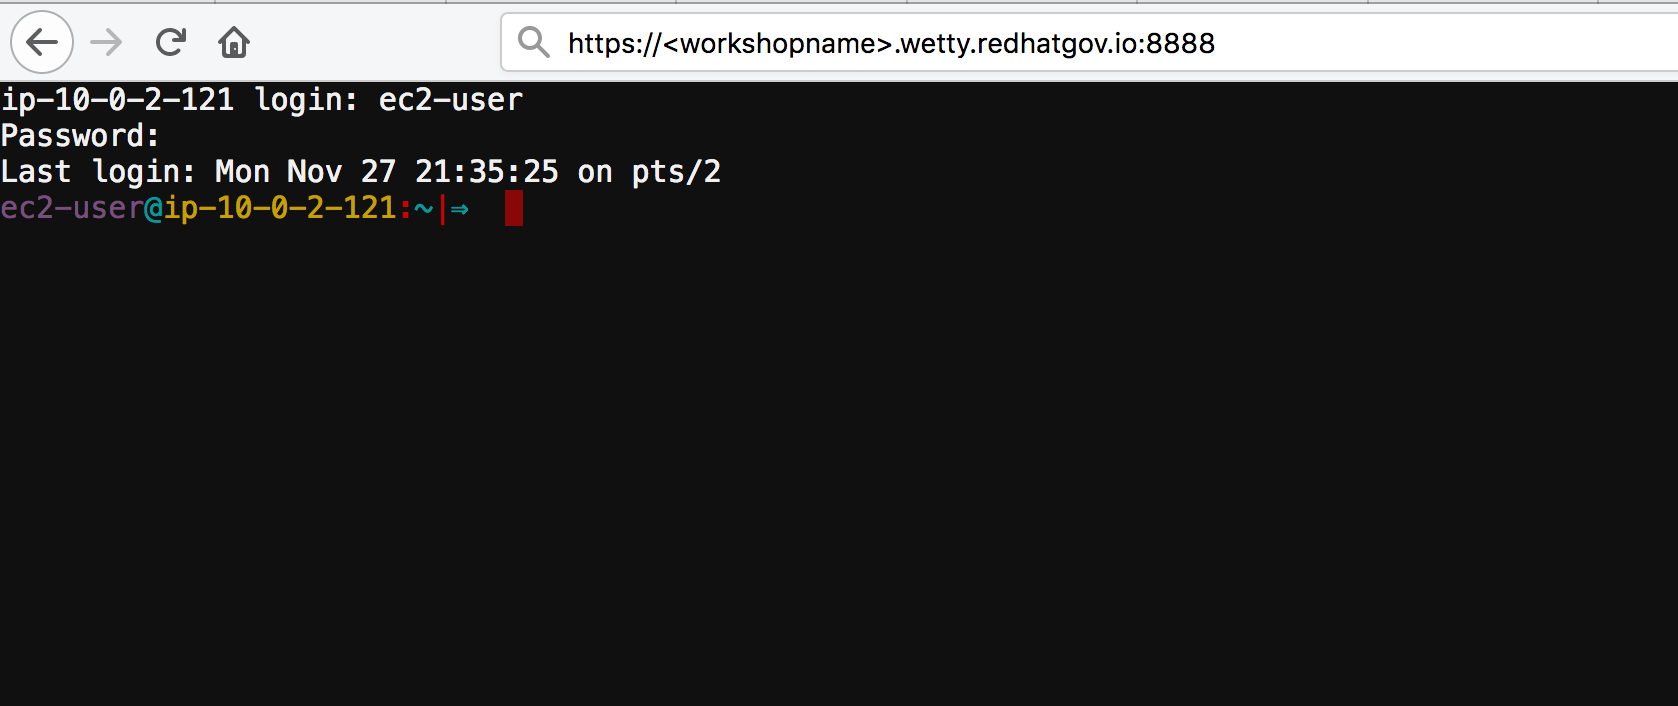Screen dimensions: 1678x706
Task: Click the tilde directory in the prompt
Action: (424, 208)
